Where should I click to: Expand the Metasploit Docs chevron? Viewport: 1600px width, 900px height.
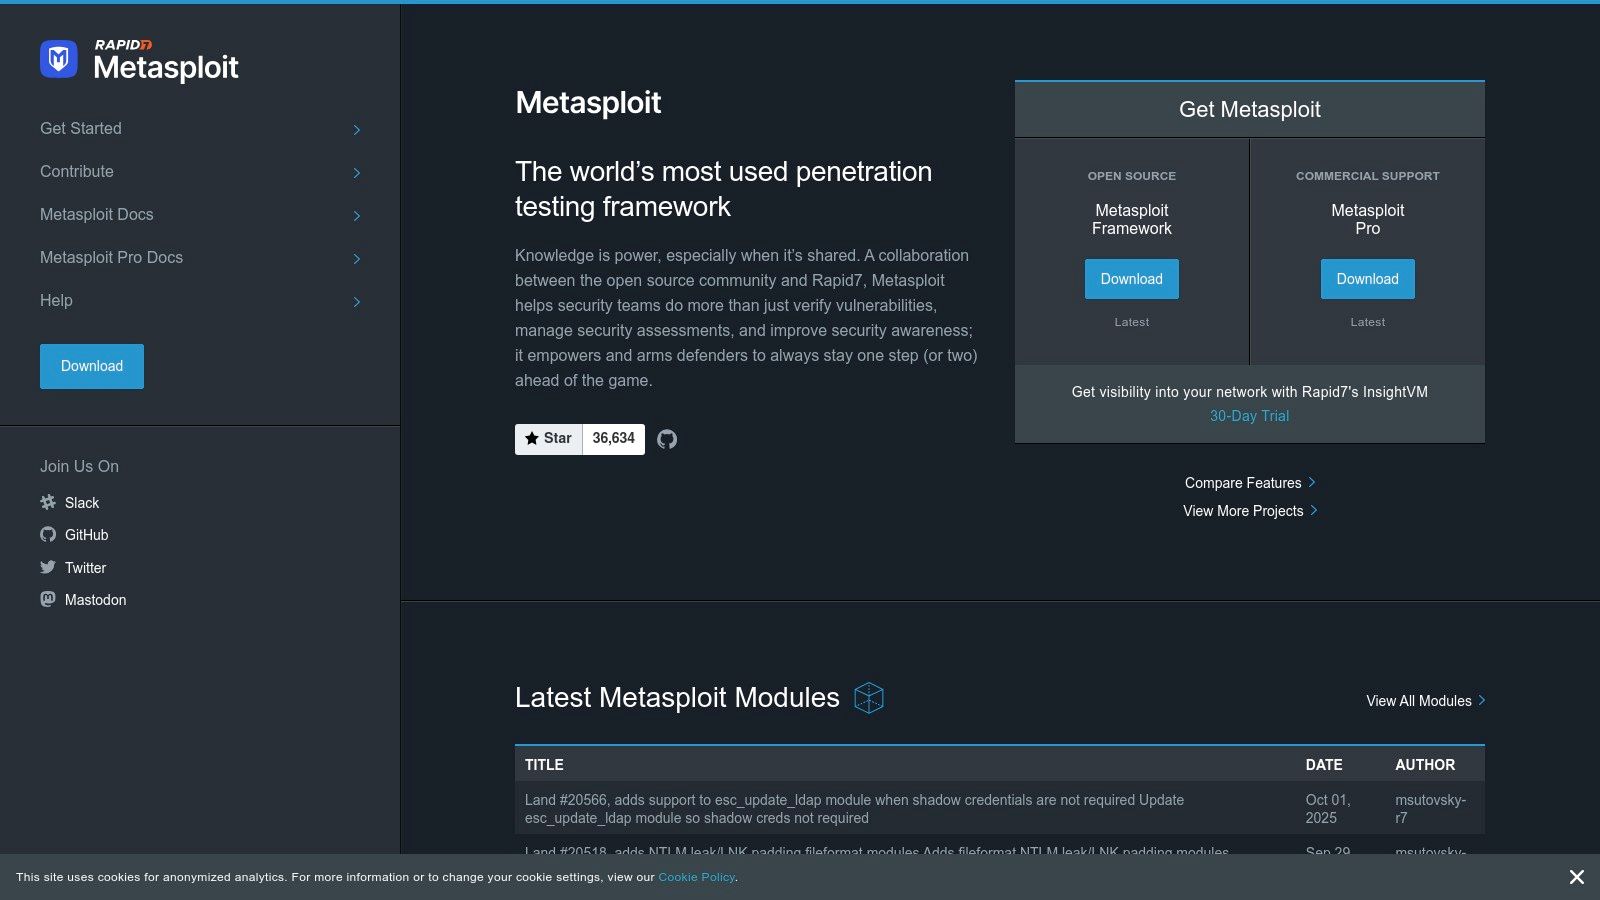[357, 216]
